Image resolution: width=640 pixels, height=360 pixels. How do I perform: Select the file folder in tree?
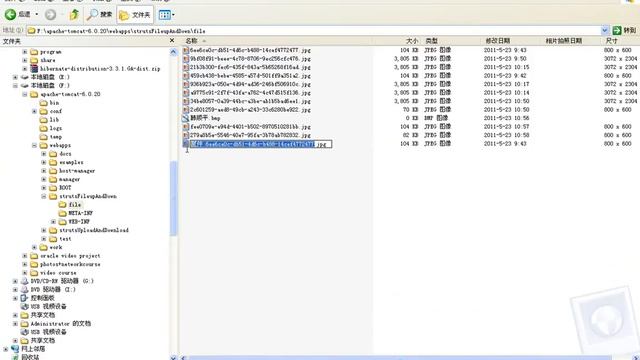70,205
